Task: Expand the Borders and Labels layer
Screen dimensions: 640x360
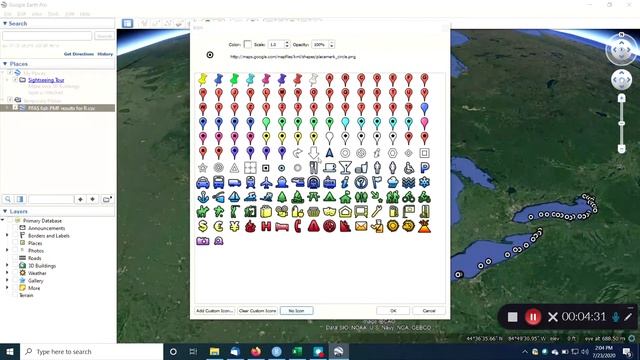Action: coord(7,236)
